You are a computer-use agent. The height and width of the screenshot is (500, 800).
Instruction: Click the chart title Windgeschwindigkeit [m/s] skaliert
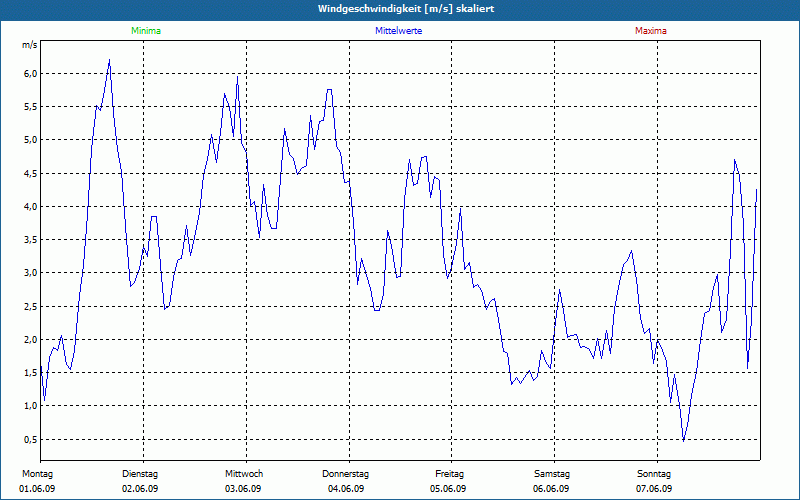click(406, 9)
